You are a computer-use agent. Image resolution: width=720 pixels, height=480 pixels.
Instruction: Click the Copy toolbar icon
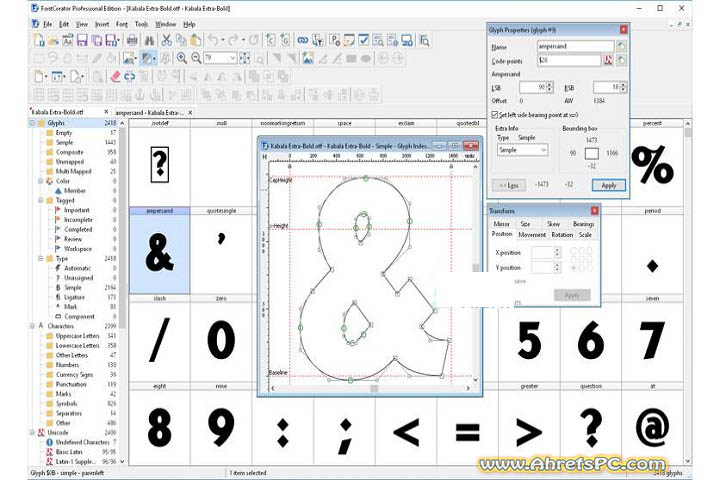pos(181,40)
